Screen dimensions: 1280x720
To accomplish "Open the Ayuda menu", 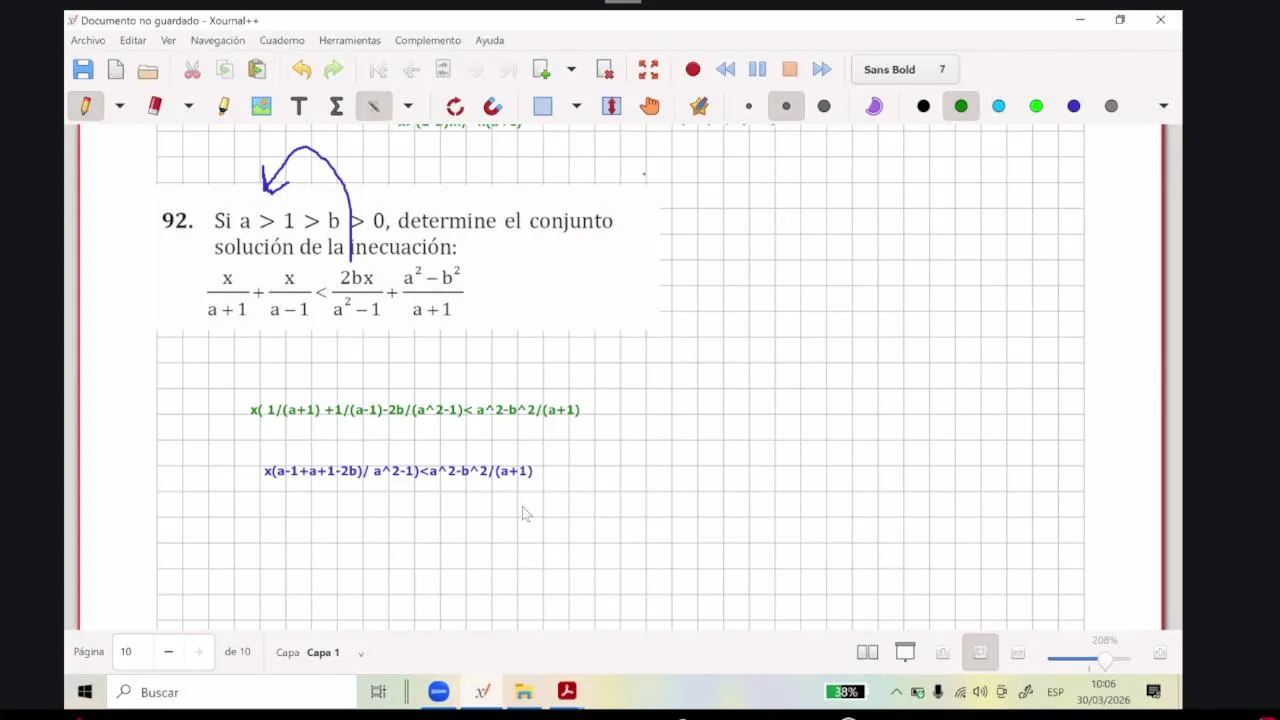I will pyautogui.click(x=490, y=41).
